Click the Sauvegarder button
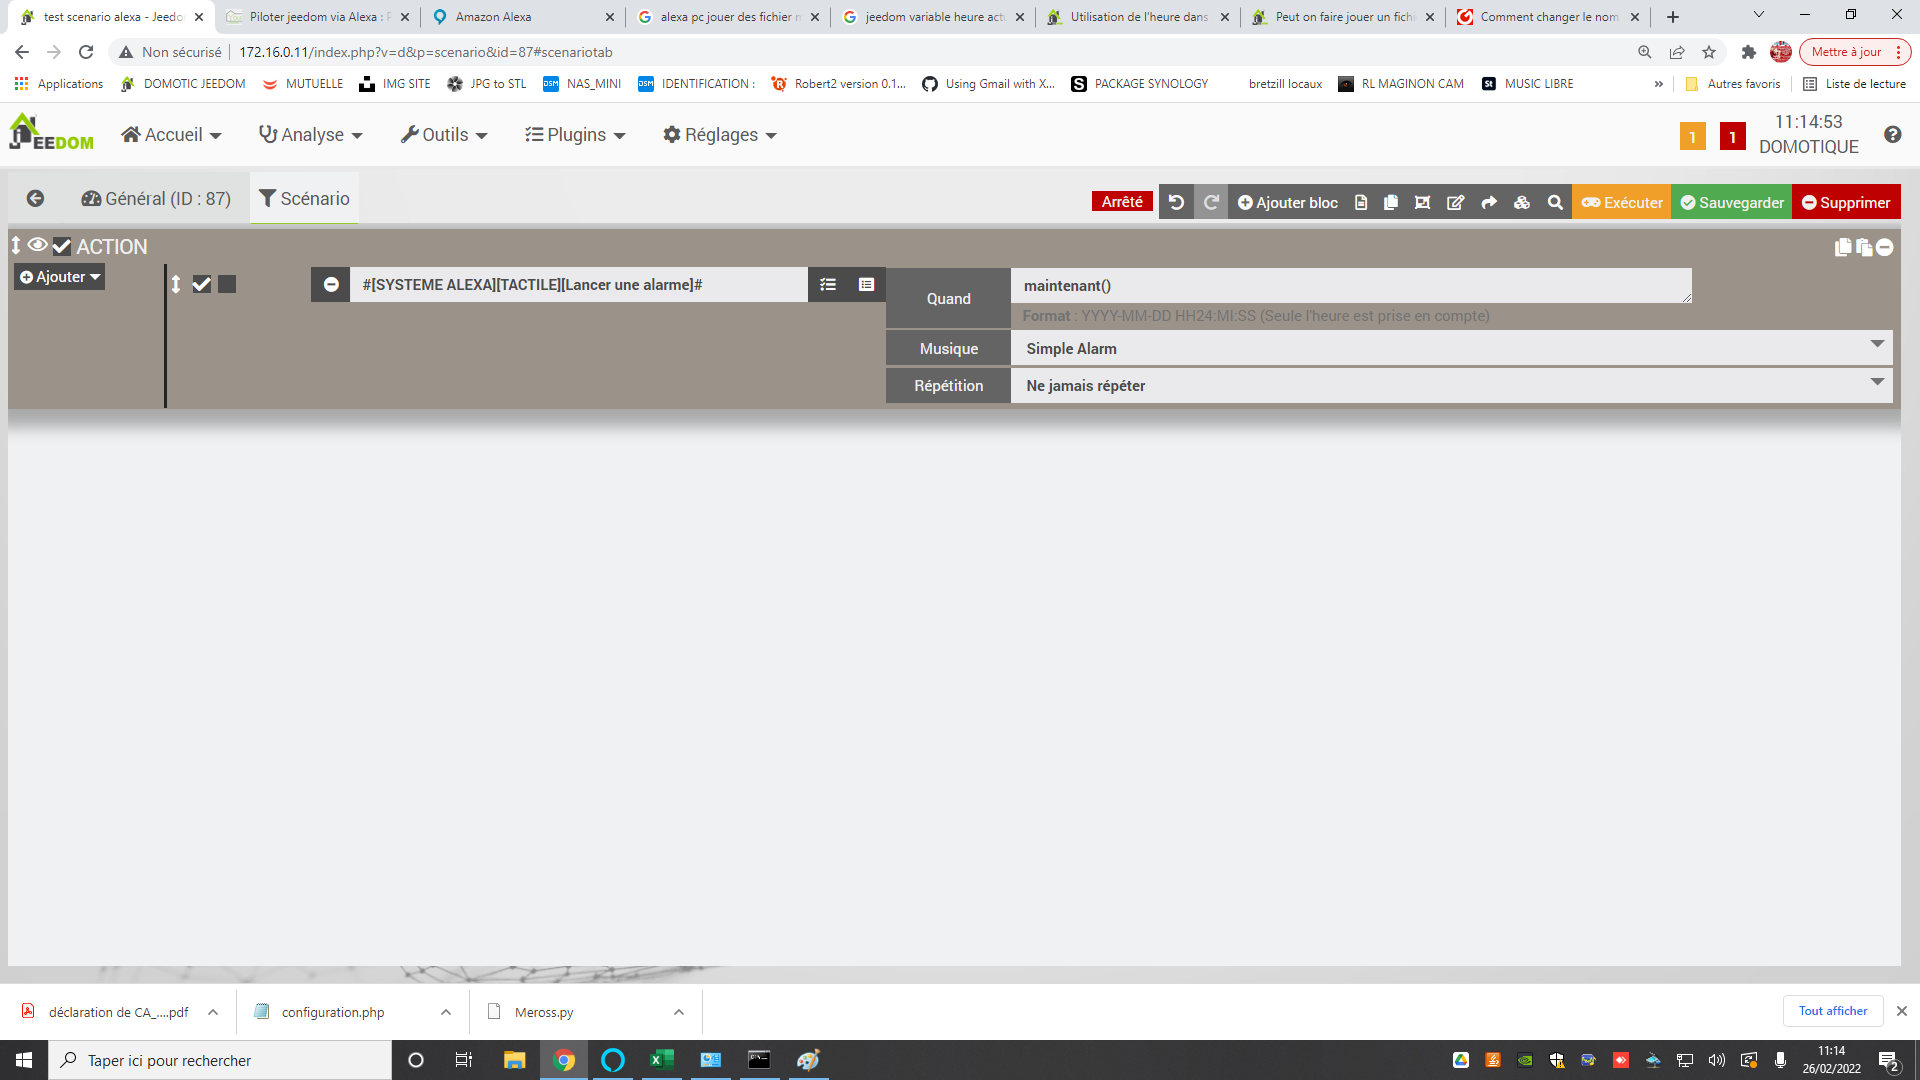1920x1080 pixels. coord(1732,202)
